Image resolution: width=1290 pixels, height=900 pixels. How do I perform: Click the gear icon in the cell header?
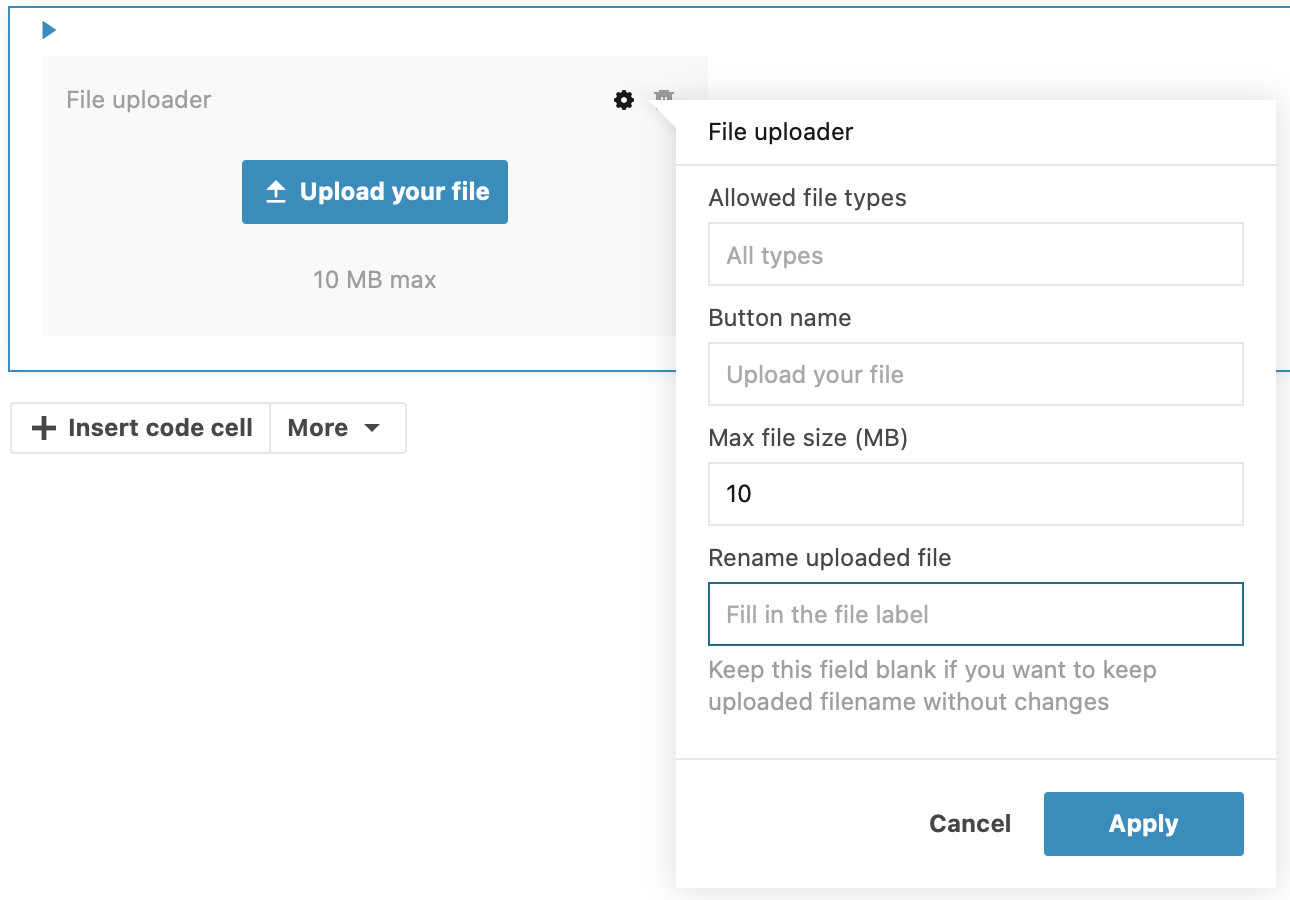click(x=623, y=100)
